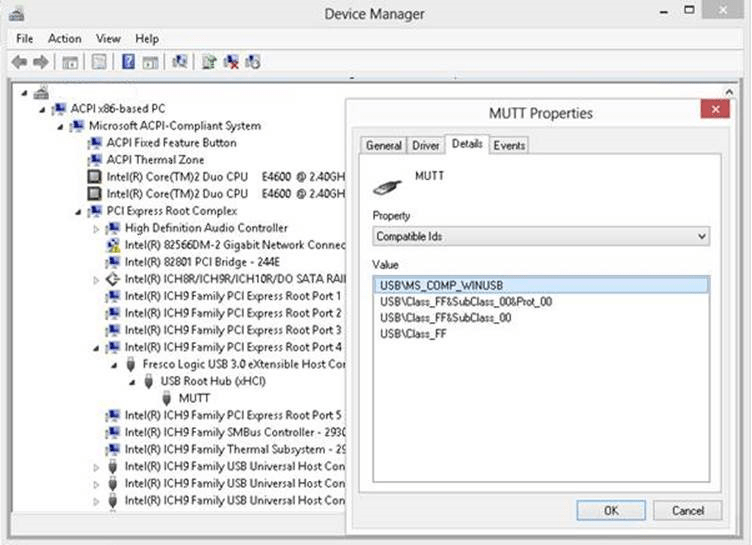Open the Properties toolbar icon

(99, 62)
